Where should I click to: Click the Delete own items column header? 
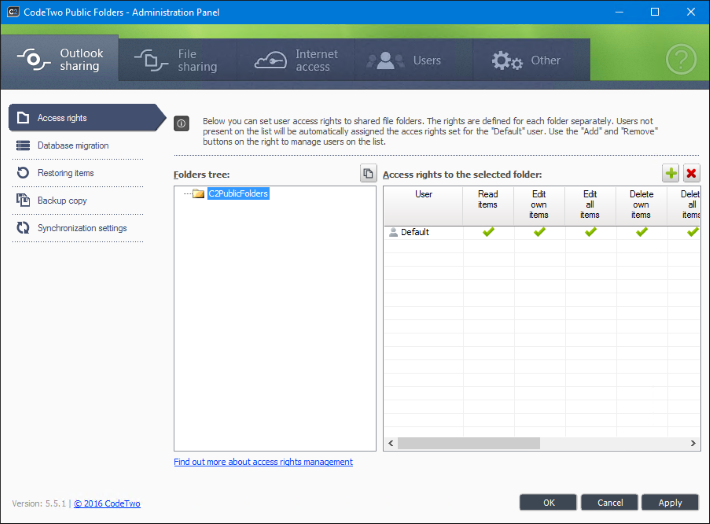click(x=641, y=206)
